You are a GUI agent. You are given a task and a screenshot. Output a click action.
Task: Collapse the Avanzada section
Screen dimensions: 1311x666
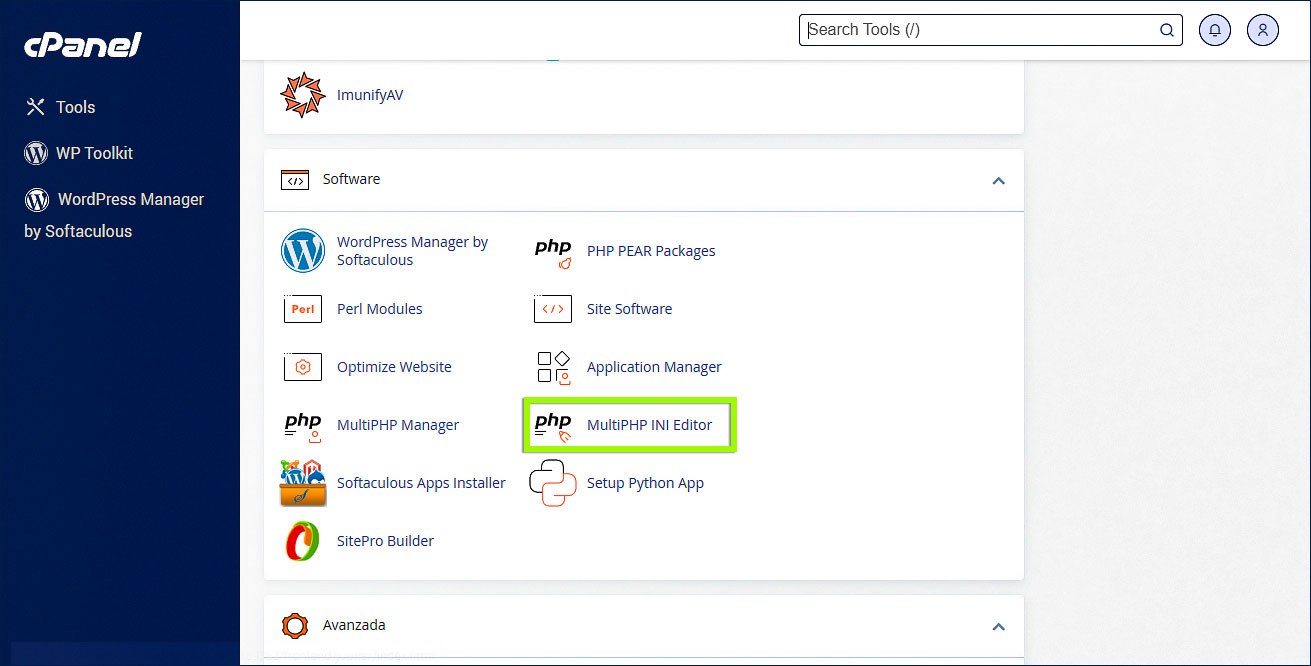pos(997,625)
